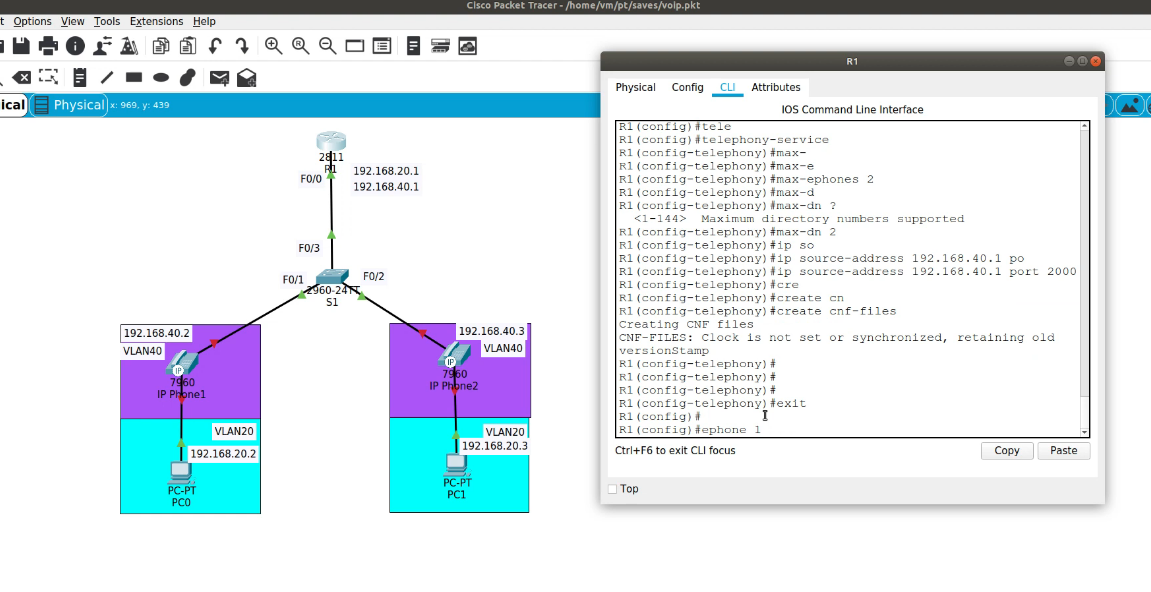Screen dimensions: 1151x592
Task: Open the Options menu
Action: click(32, 21)
